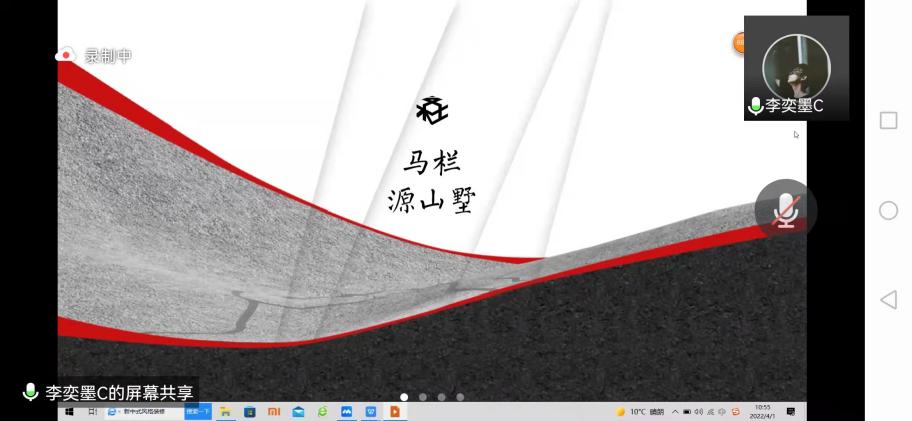
Task: Click the red recording indicator icon
Action: coord(66,56)
